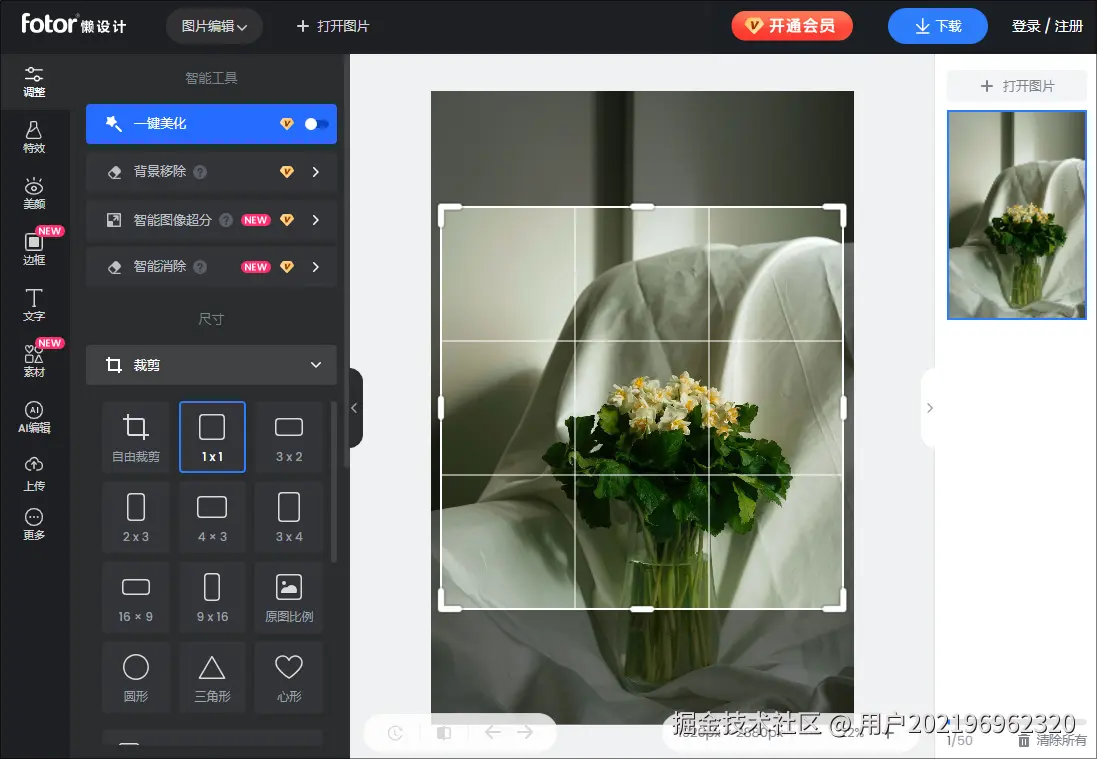Click the blue 下载 download button
Screen dimensions: 1097x759
click(x=937, y=26)
